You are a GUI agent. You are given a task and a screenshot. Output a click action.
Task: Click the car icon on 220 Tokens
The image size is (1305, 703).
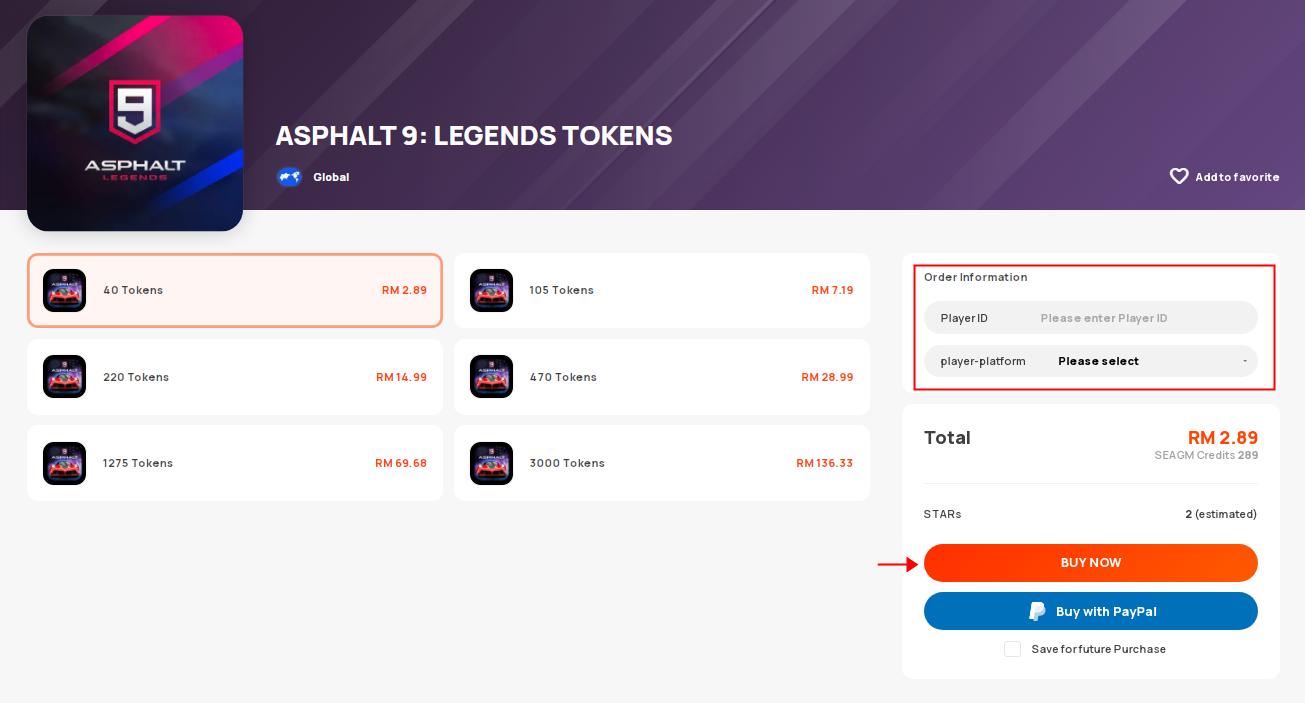(x=64, y=377)
